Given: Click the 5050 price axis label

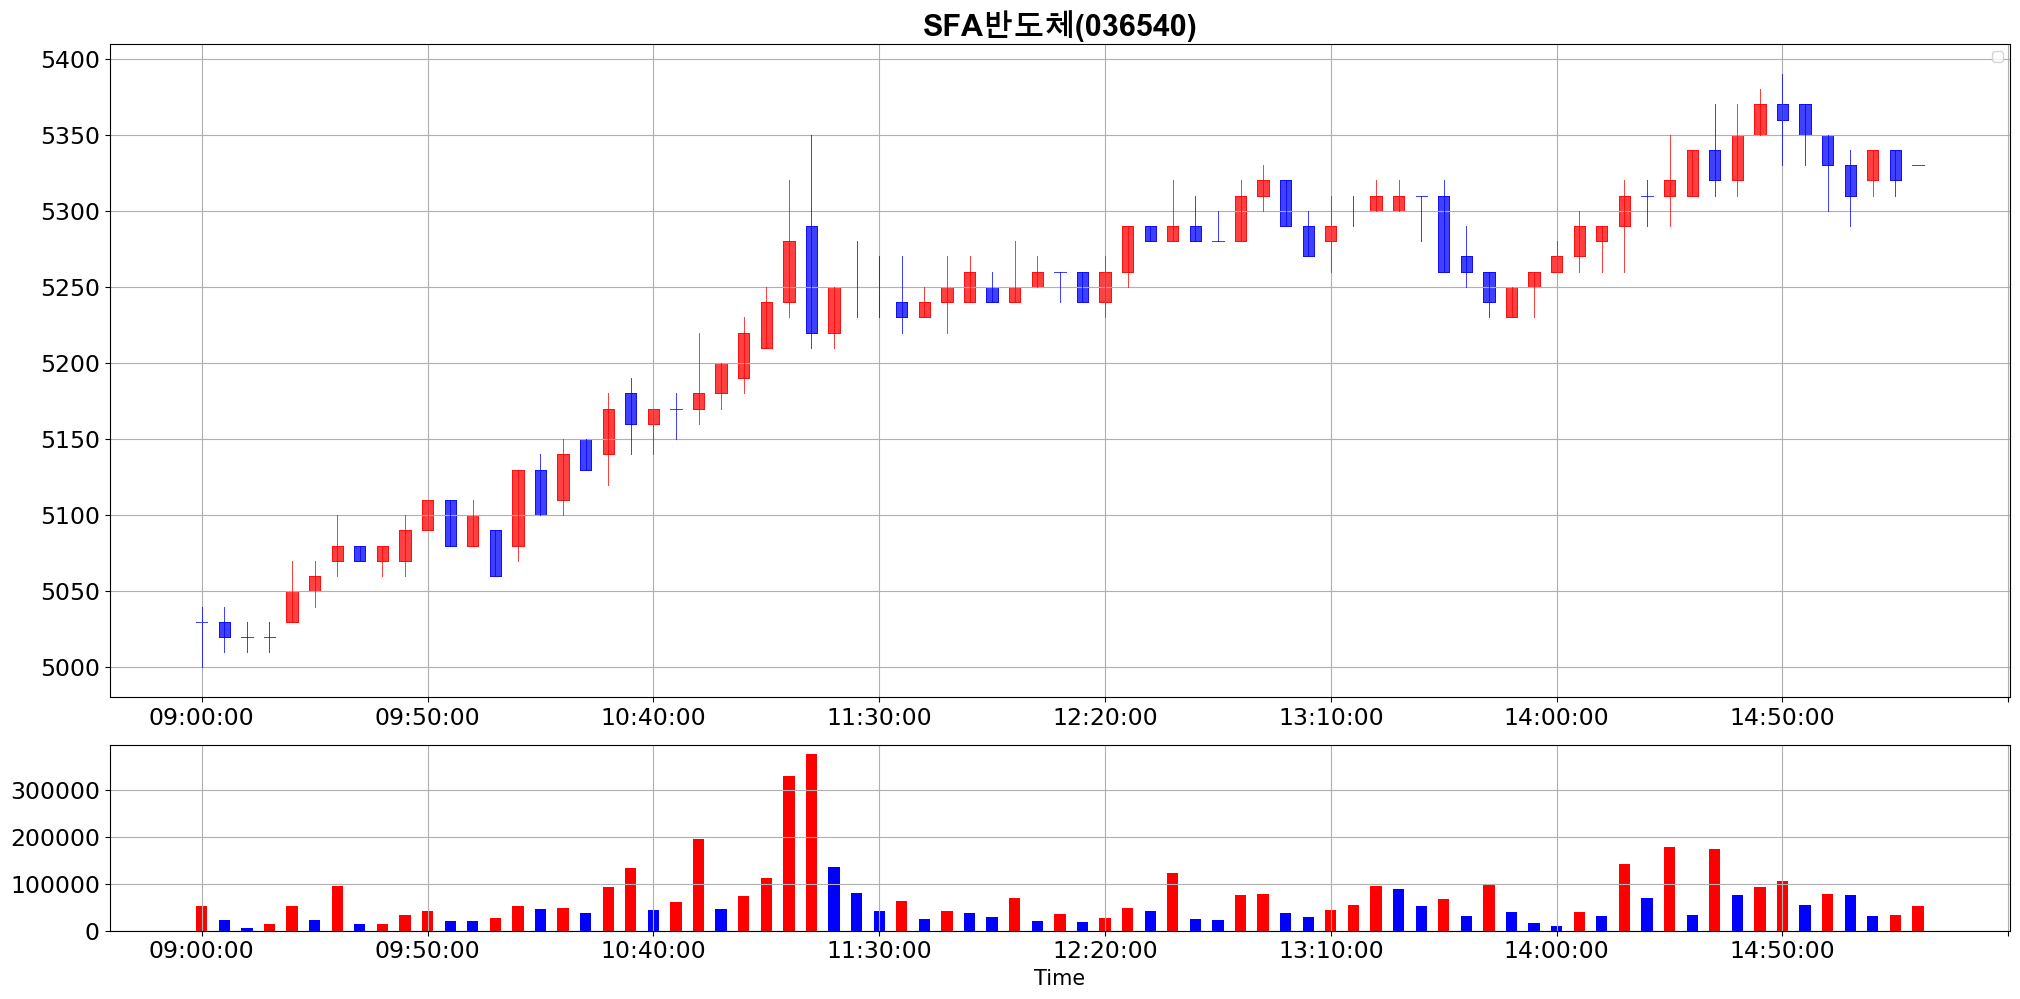Looking at the screenshot, I should pyautogui.click(x=71, y=592).
